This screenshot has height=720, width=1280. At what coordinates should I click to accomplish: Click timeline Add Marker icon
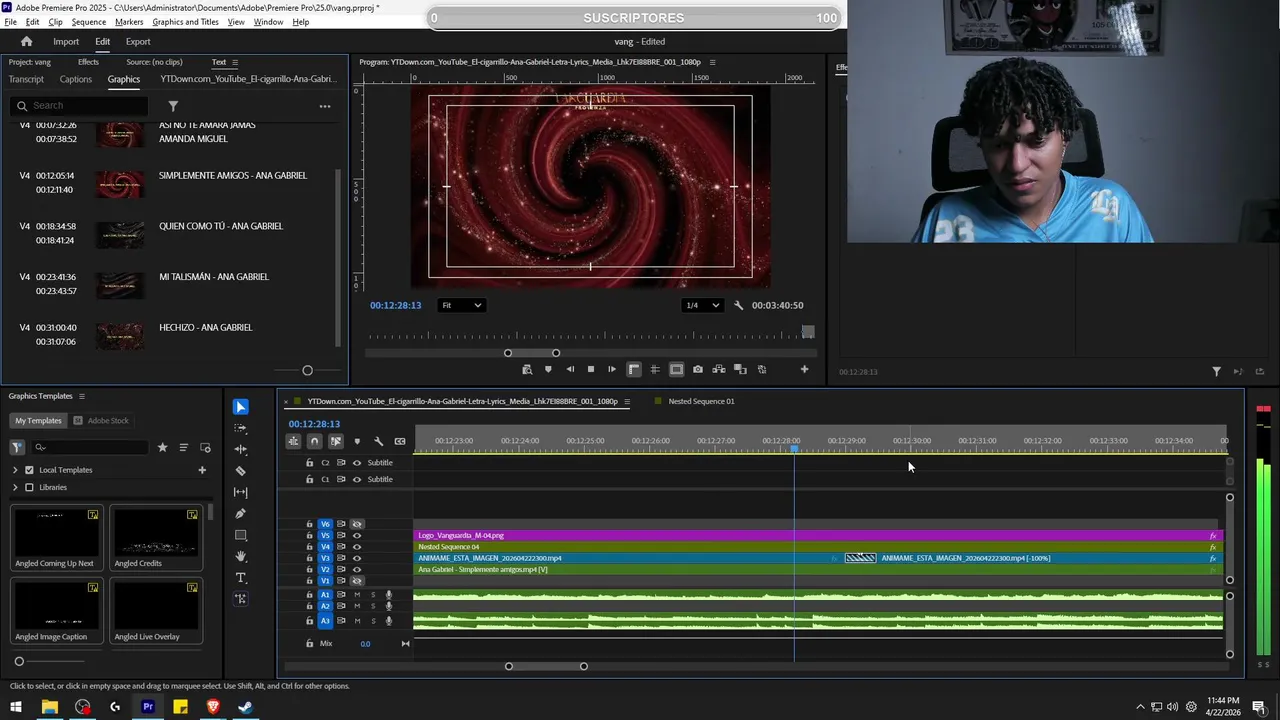(x=357, y=441)
